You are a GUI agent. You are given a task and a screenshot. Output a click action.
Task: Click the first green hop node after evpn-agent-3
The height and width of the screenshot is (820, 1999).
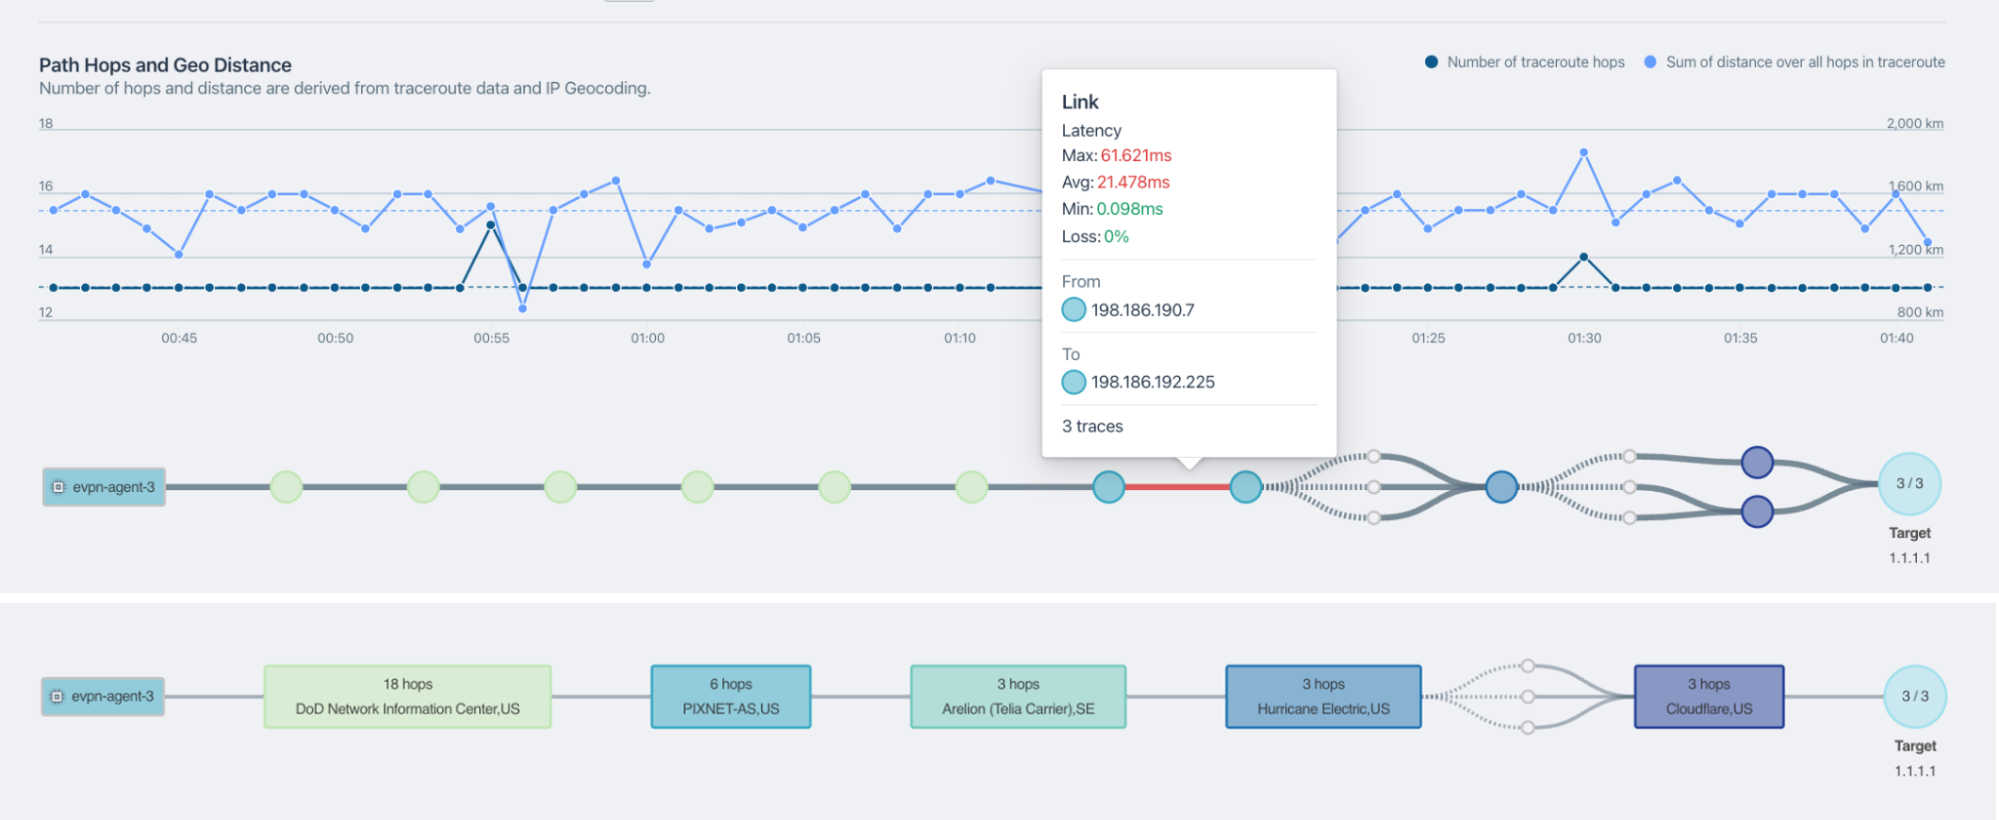tap(286, 487)
